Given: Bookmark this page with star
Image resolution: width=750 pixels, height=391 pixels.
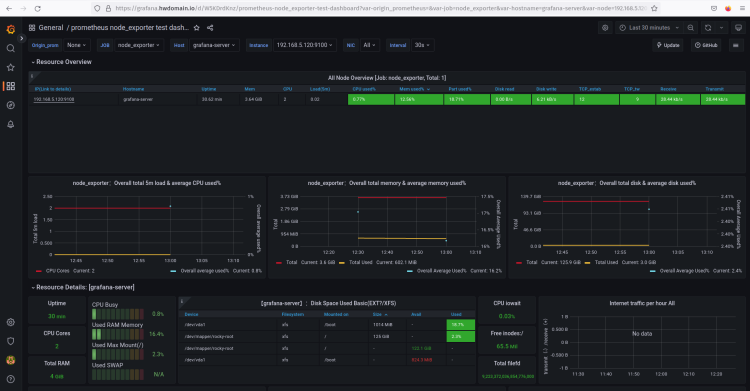Looking at the screenshot, I should coord(654,8).
